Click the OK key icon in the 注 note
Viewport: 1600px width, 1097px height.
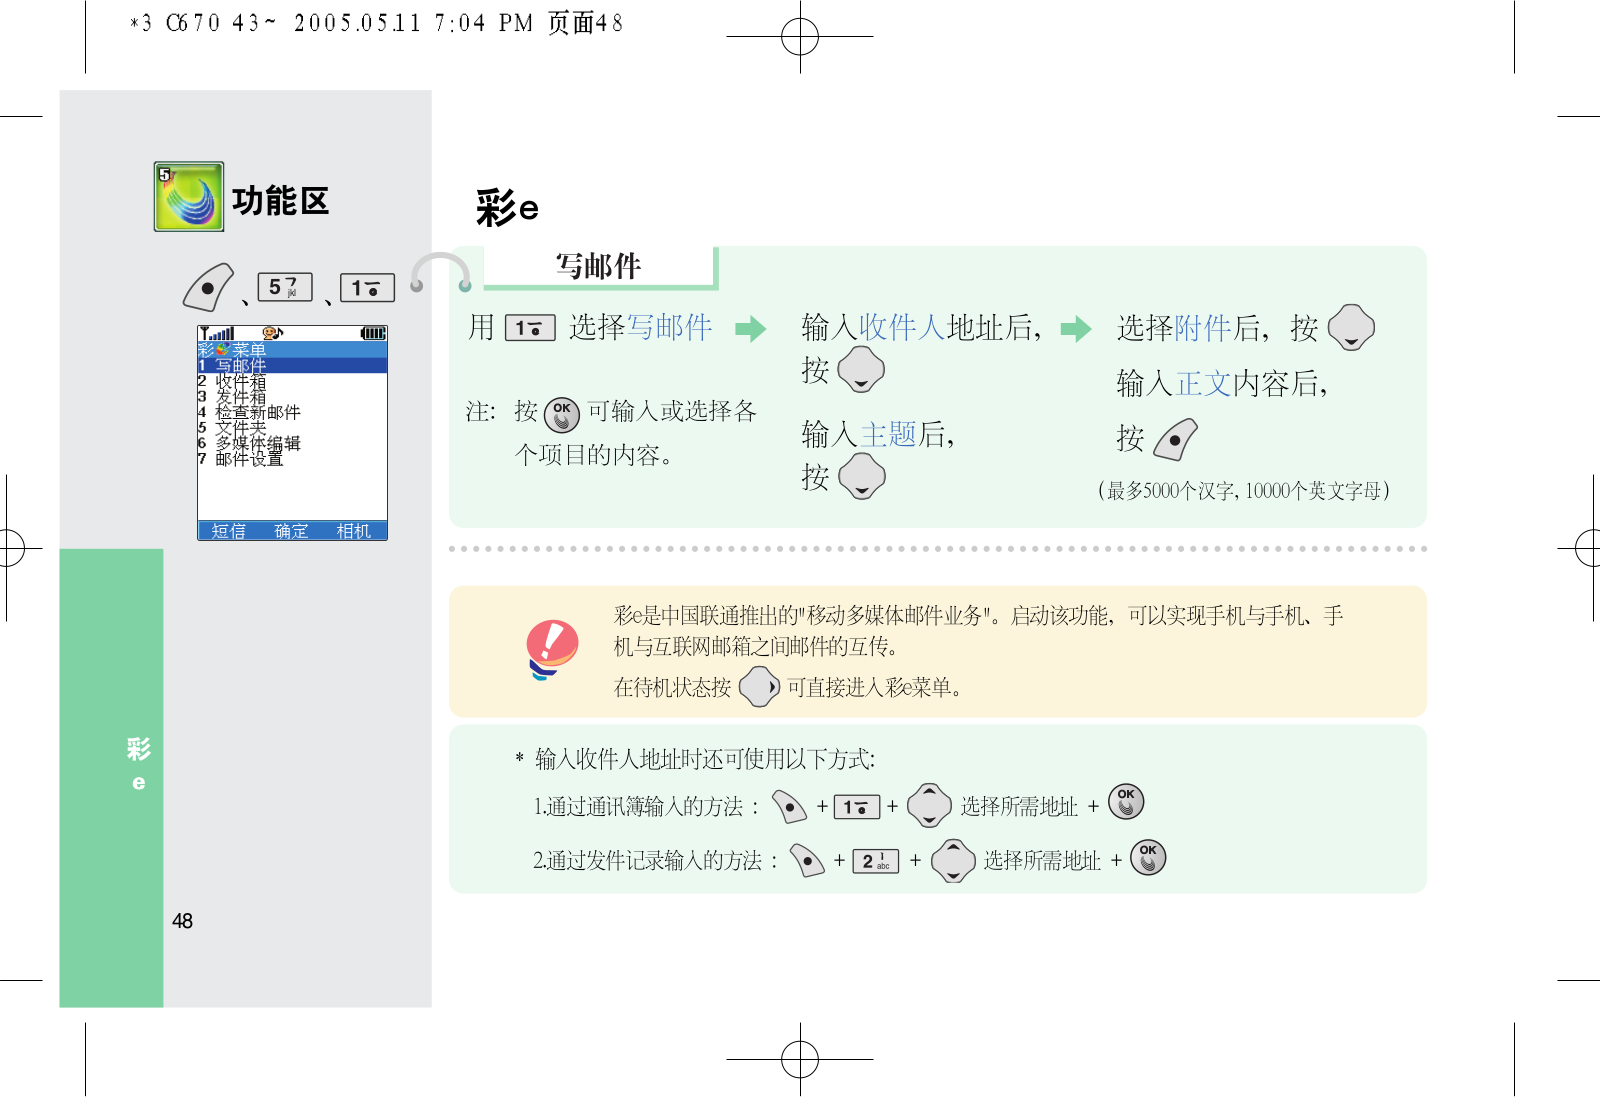[562, 413]
